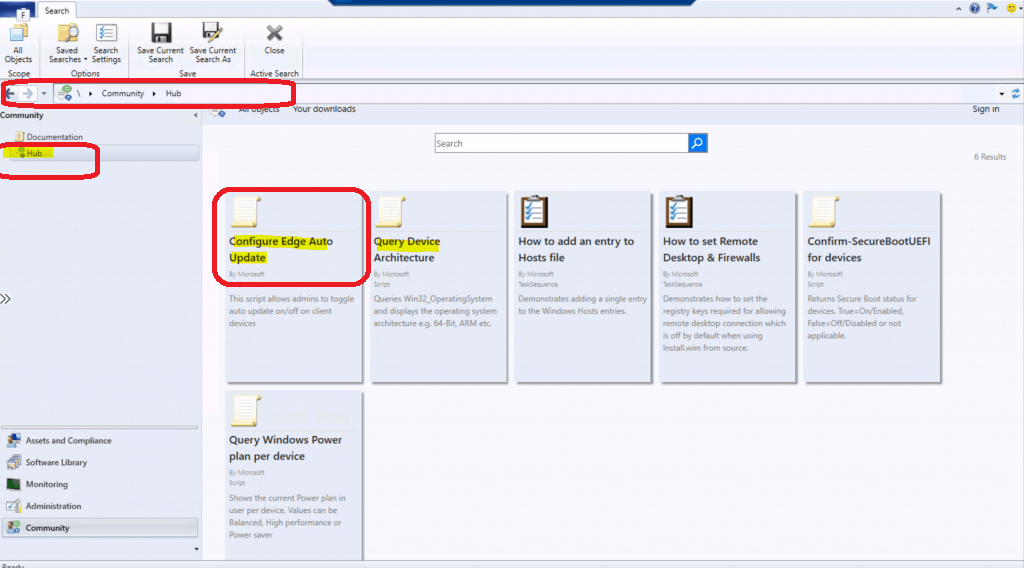This screenshot has width=1024, height=568.
Task: Collapse the ribbon with the caret
Action: click(958, 9)
